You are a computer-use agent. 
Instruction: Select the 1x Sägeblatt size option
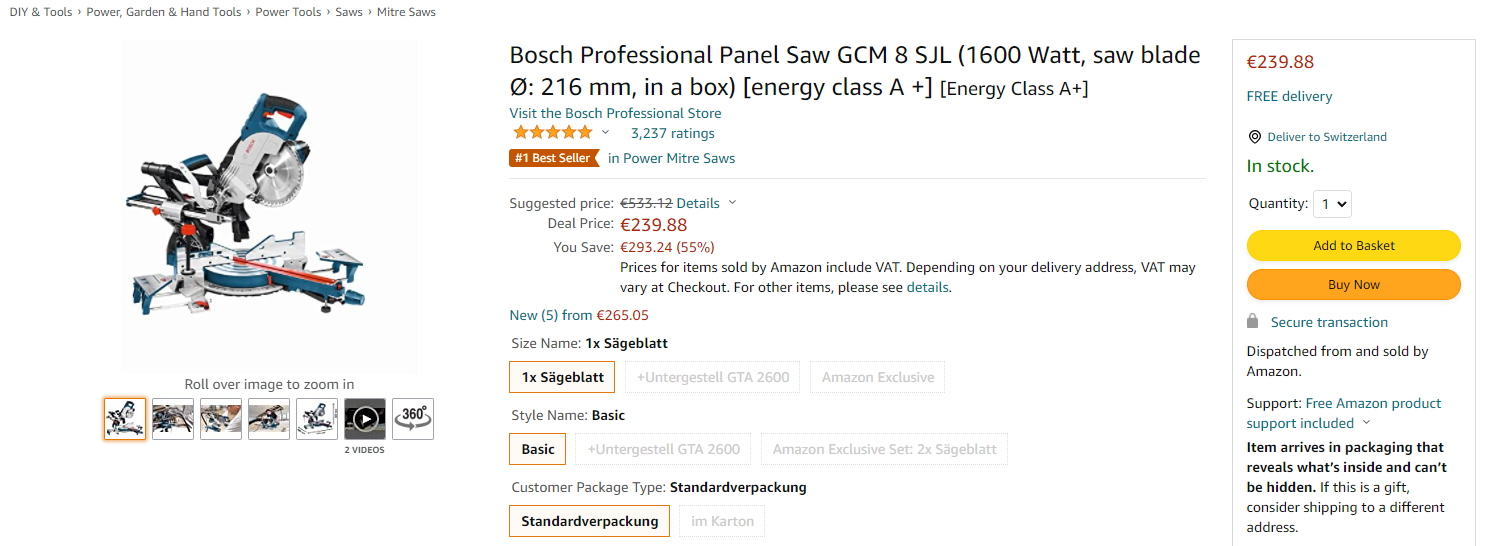pos(562,377)
